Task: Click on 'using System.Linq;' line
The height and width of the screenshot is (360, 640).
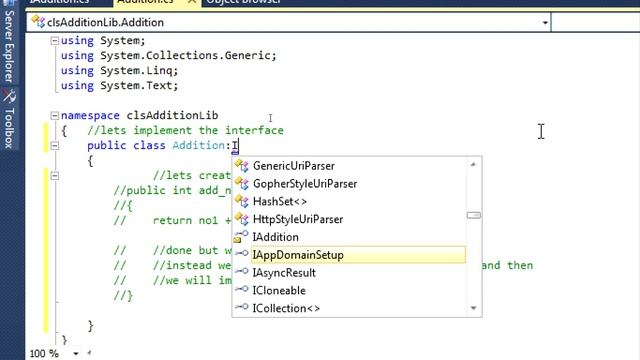Action: 120,71
